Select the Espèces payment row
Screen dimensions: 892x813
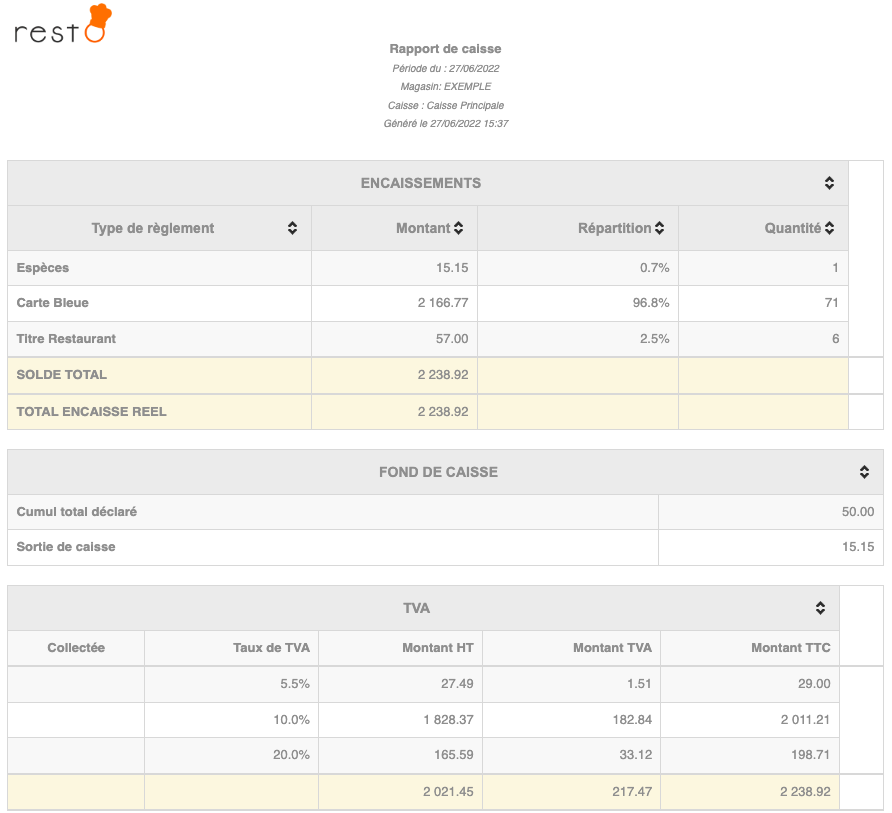(43, 268)
